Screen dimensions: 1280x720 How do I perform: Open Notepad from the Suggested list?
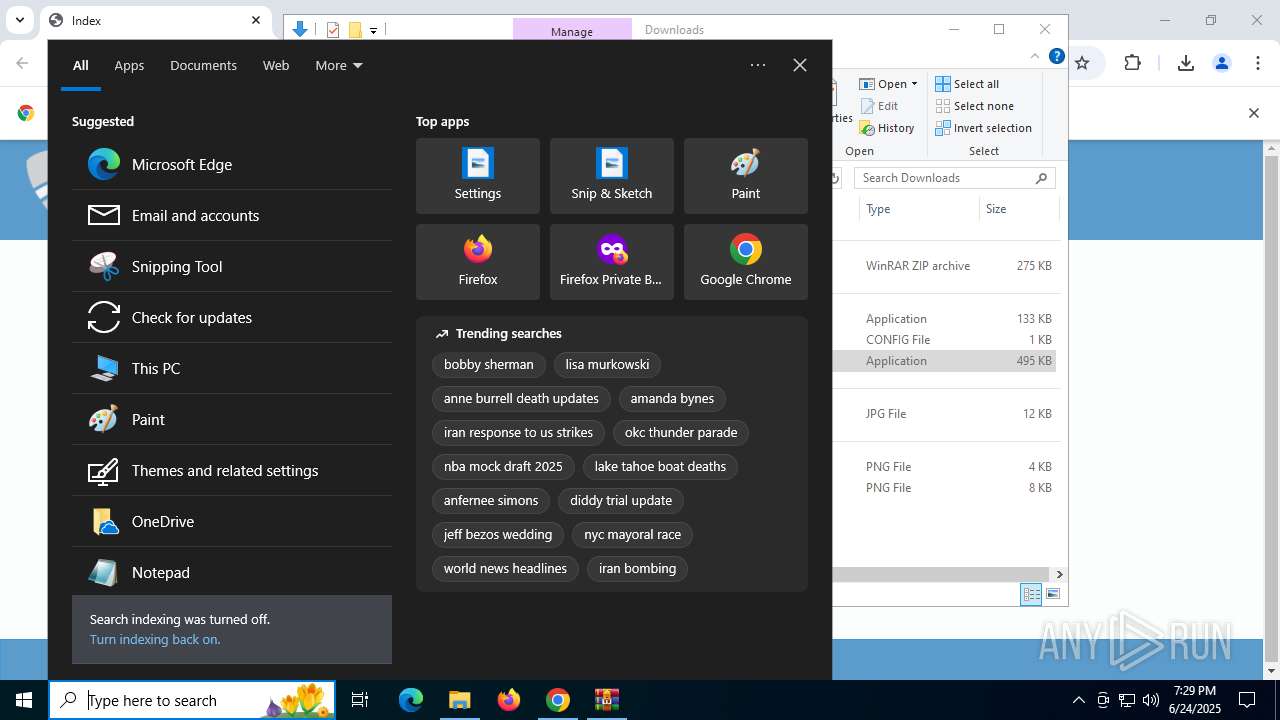pyautogui.click(x=232, y=573)
